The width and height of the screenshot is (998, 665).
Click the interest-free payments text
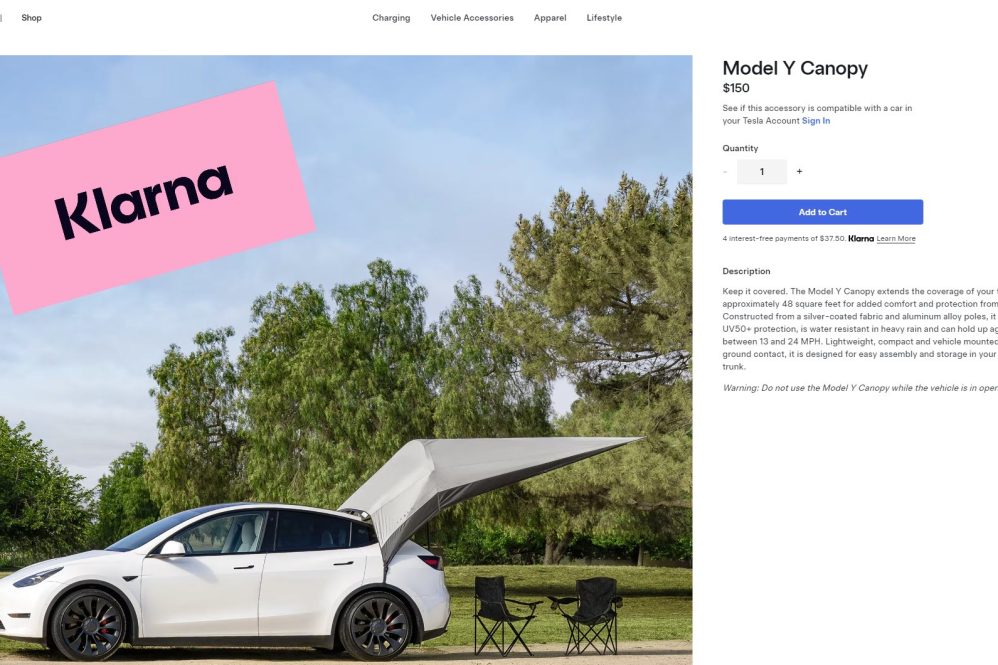pyautogui.click(x=784, y=239)
